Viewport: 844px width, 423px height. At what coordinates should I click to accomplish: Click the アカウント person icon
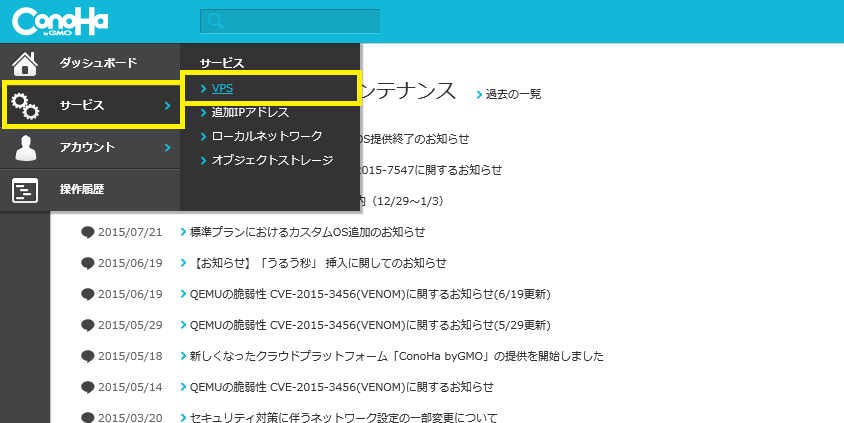point(25,147)
